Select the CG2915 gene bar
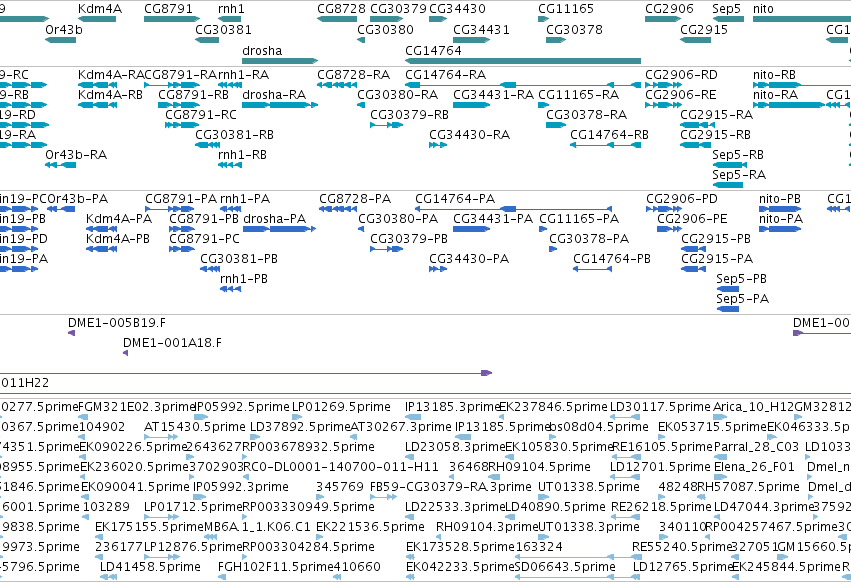Viewport: 851px width, 582px height. click(x=695, y=40)
